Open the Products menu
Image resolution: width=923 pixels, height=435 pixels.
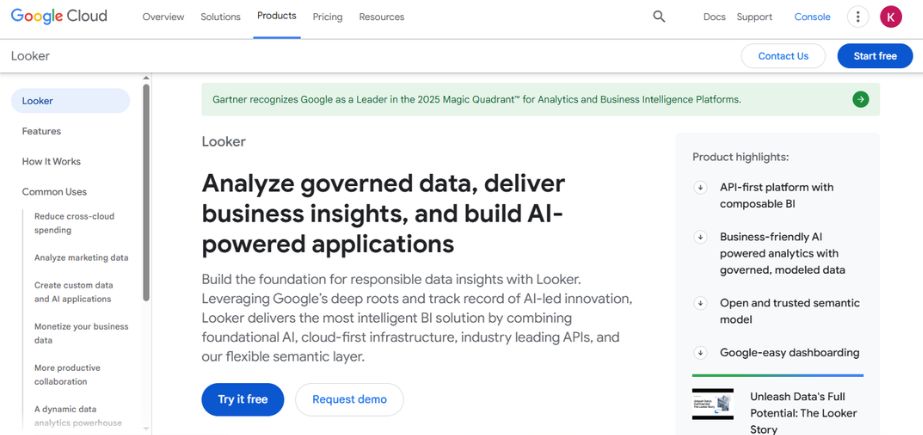coord(277,16)
